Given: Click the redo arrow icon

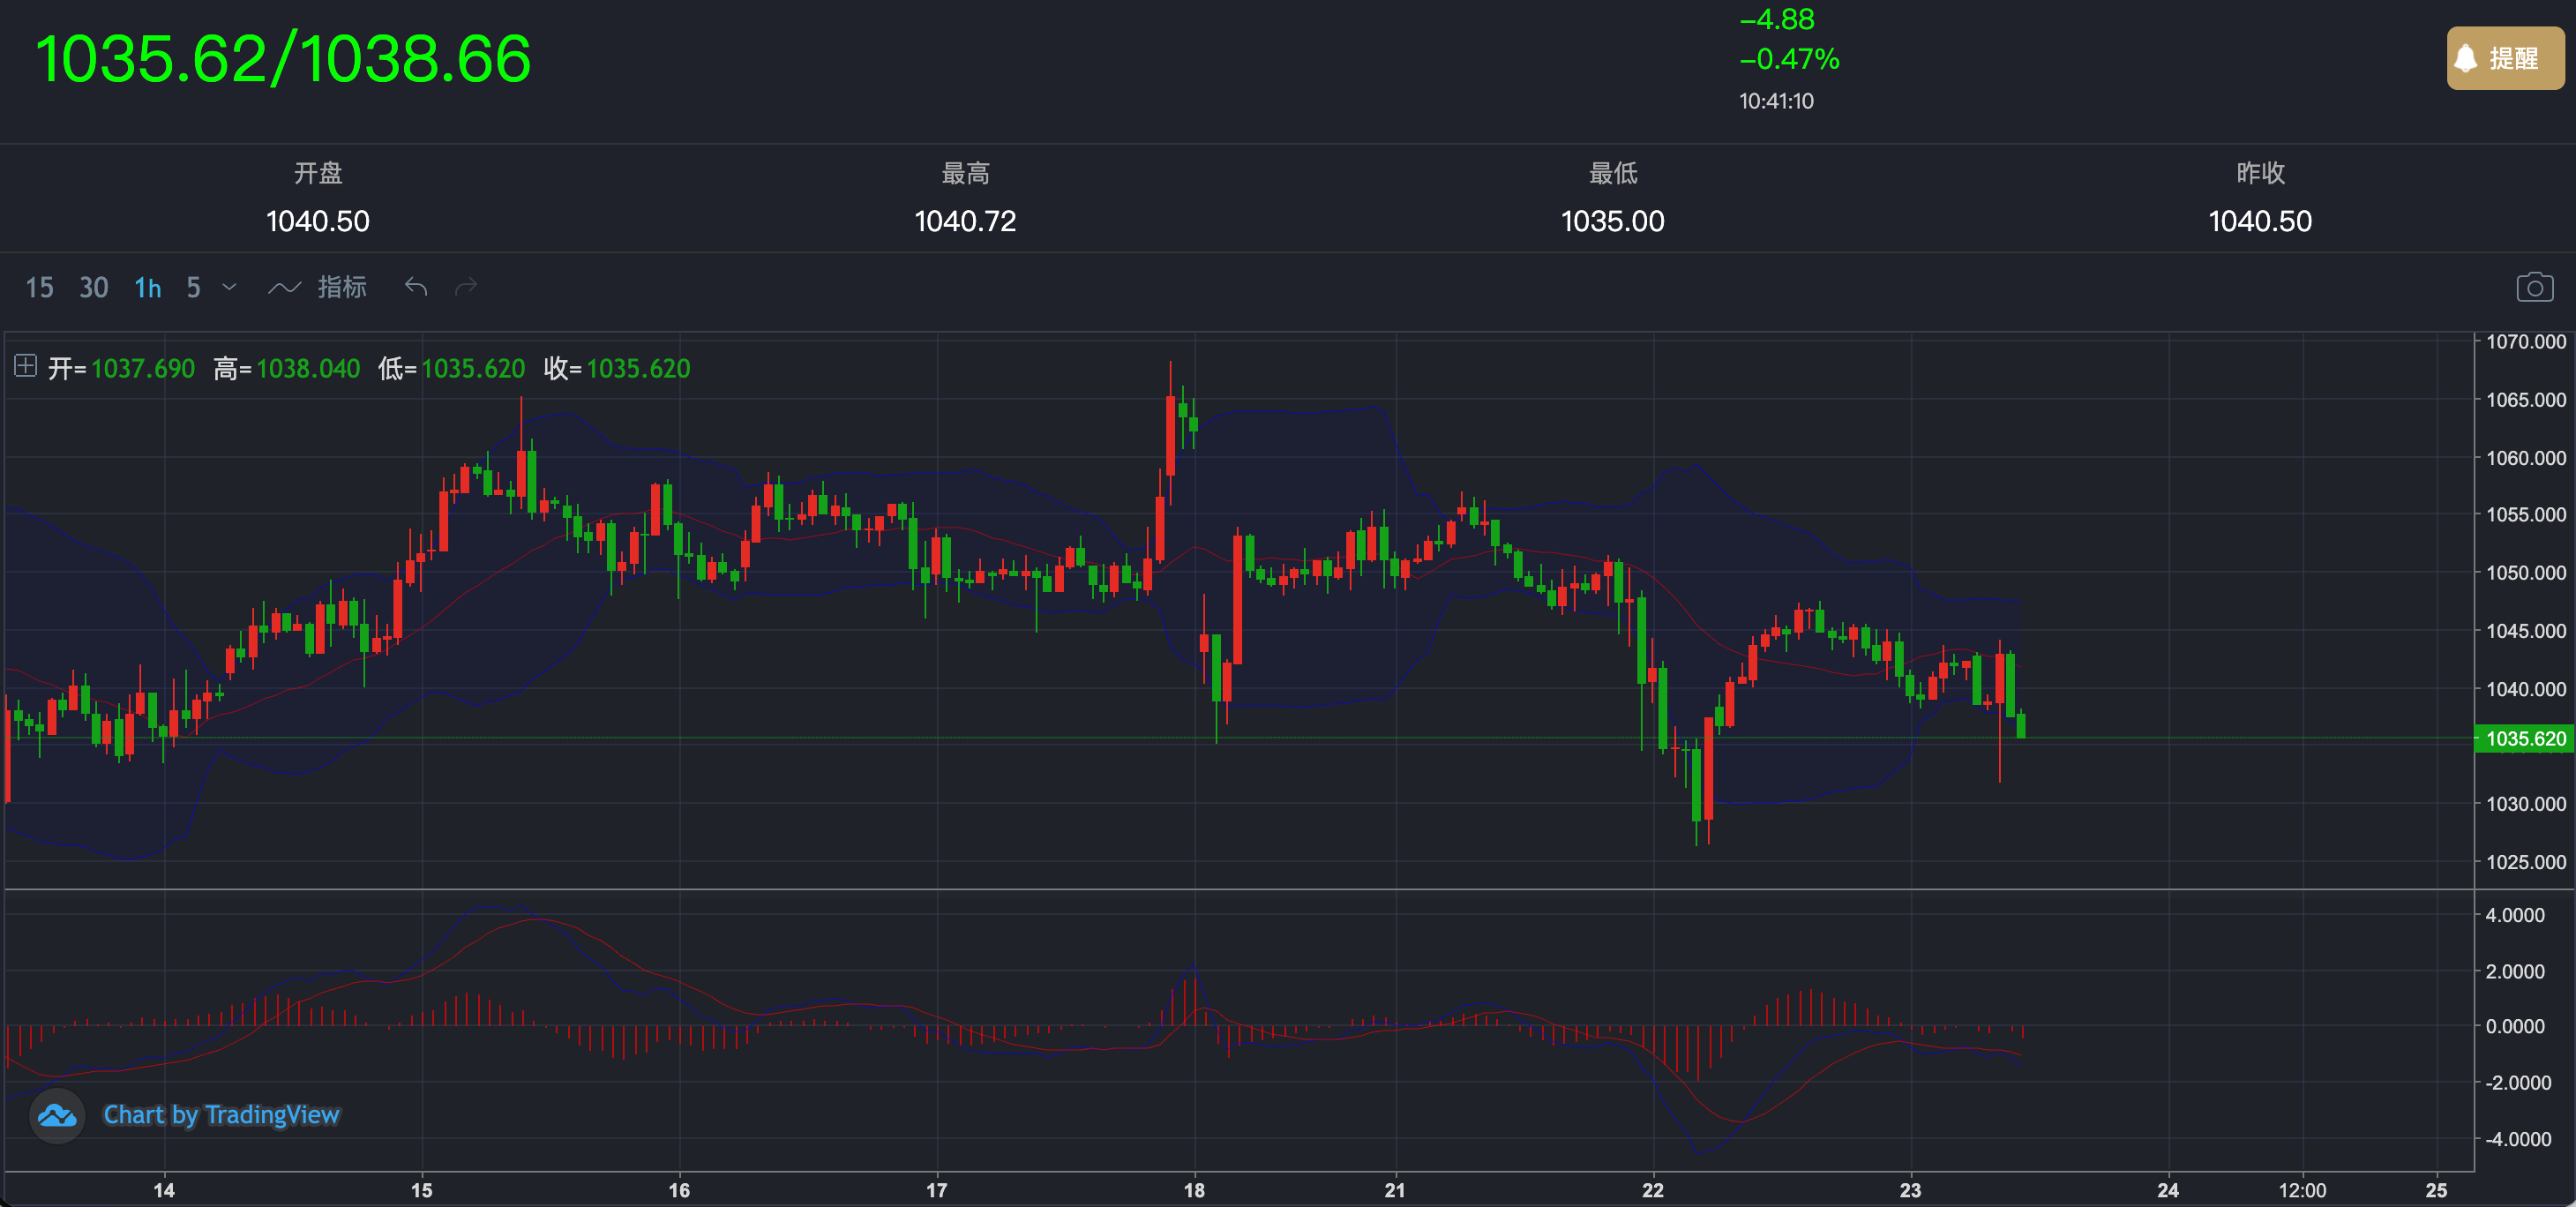Looking at the screenshot, I should [466, 288].
